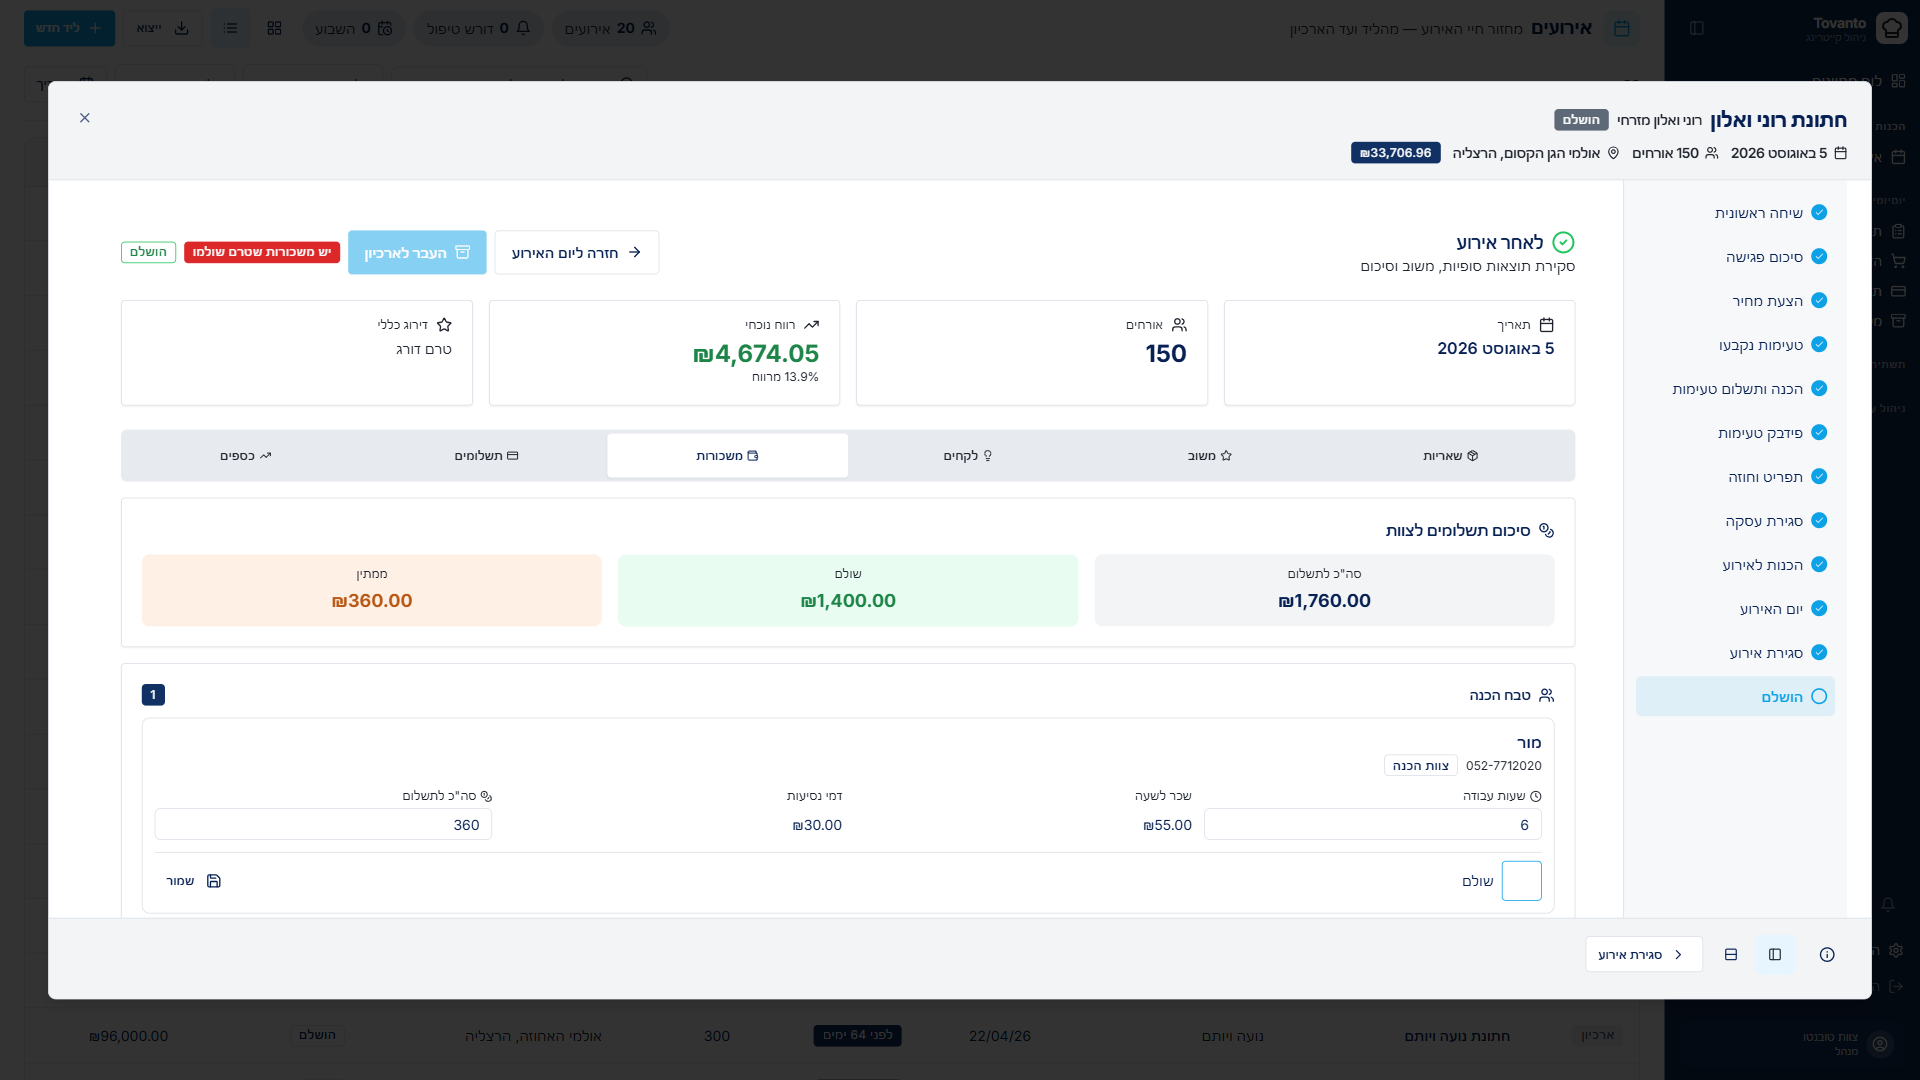Image resolution: width=1920 pixels, height=1080 pixels.
Task: Show the כספים tab
Action: [246, 456]
